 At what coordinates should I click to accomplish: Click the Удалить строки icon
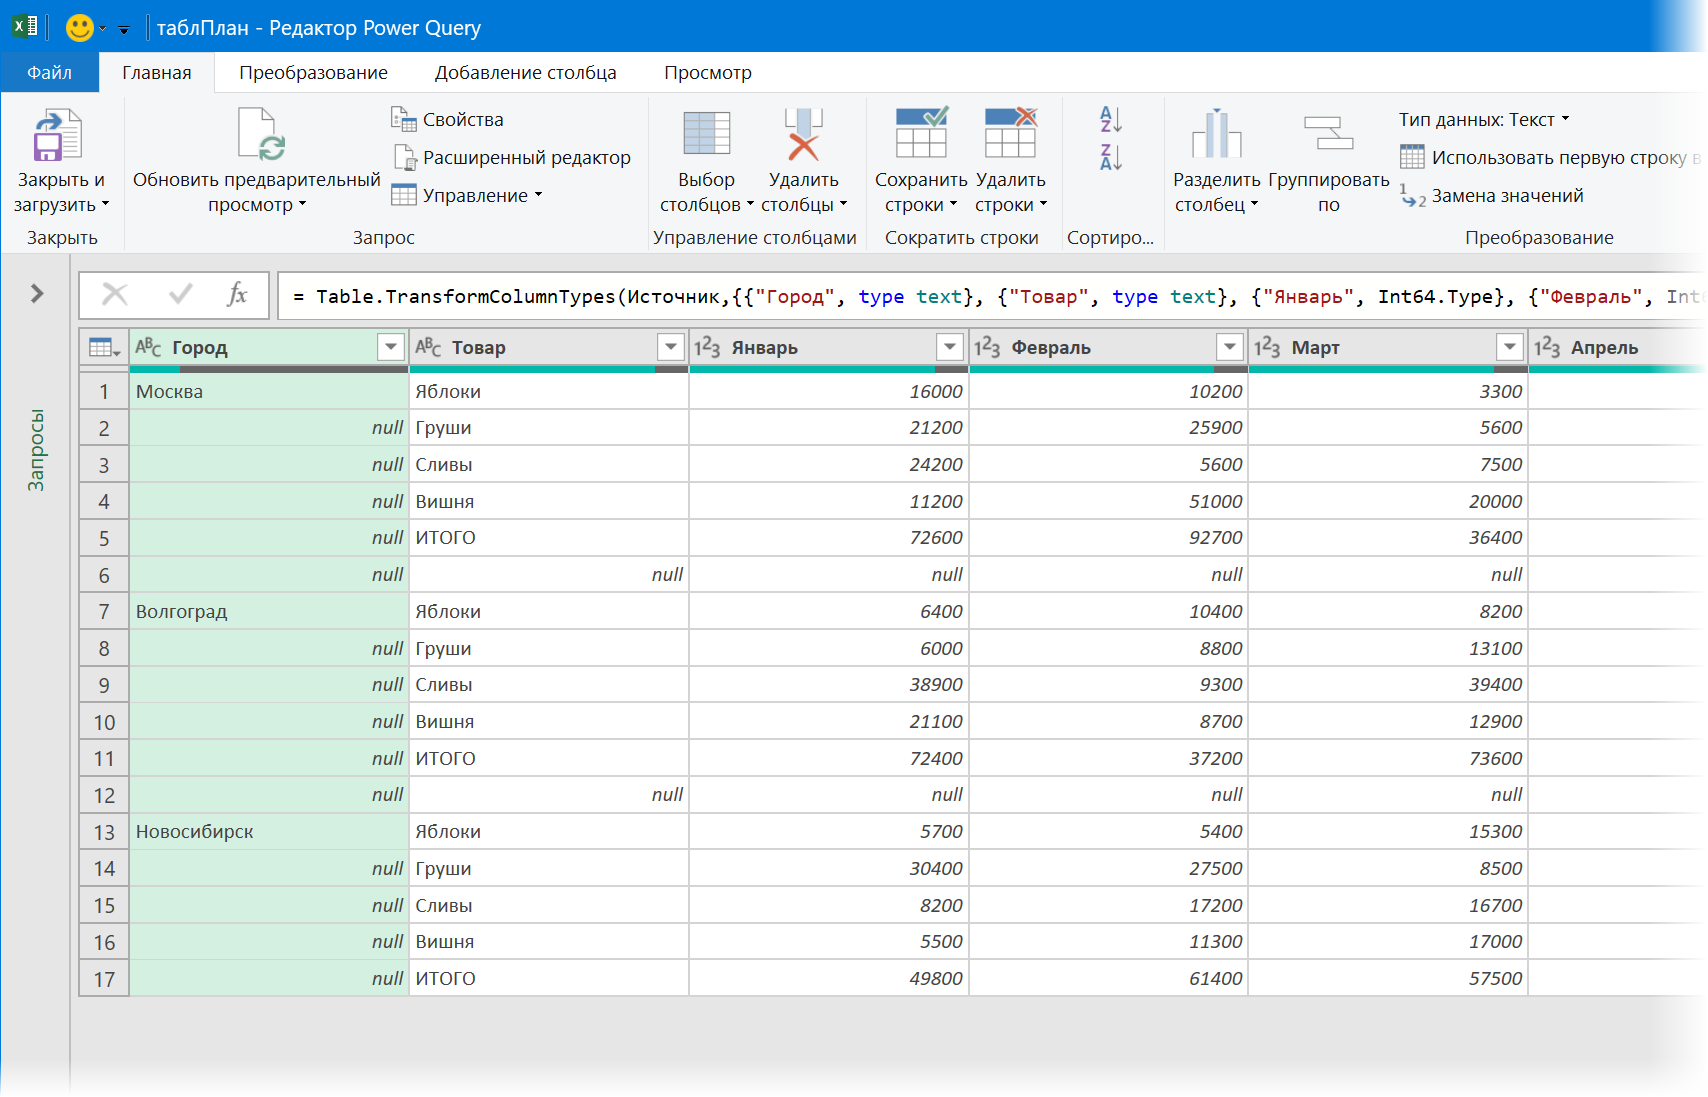(1010, 132)
